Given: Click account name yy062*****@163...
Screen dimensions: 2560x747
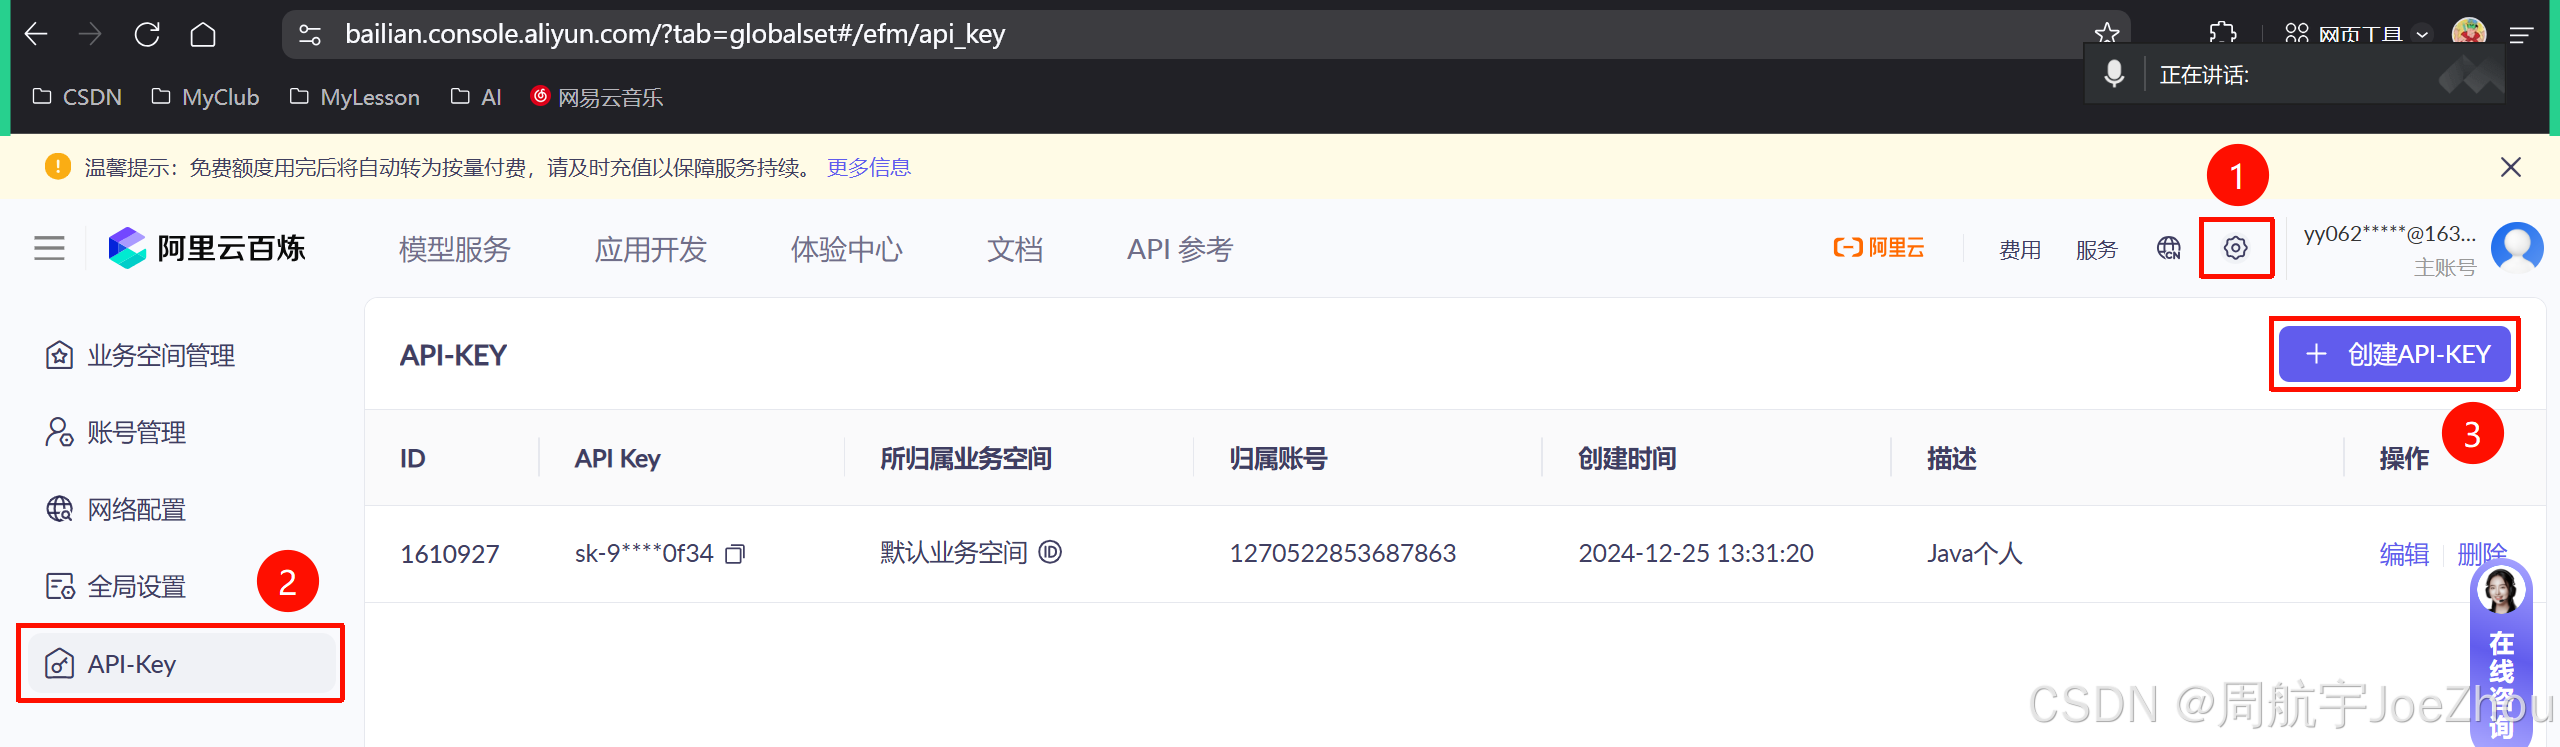Looking at the screenshot, I should (2390, 234).
